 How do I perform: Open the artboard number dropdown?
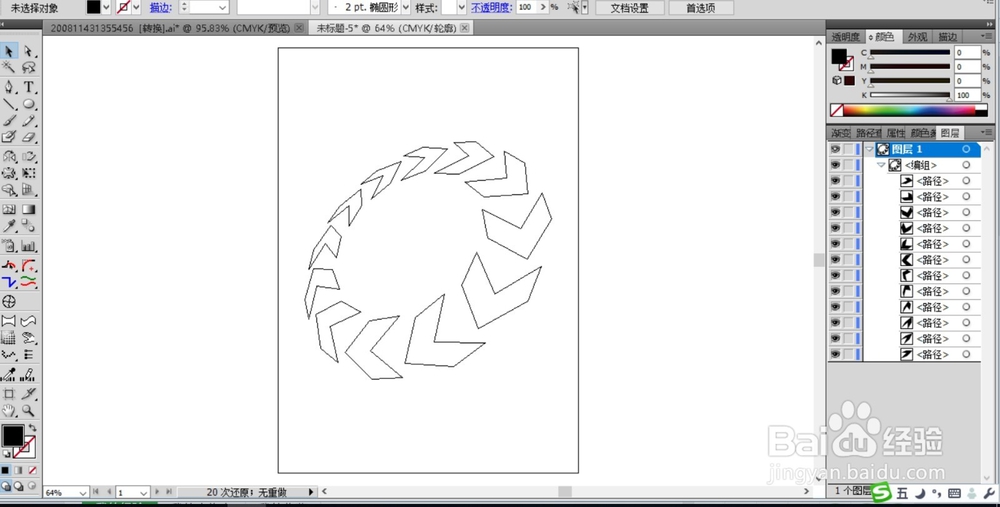pos(144,492)
